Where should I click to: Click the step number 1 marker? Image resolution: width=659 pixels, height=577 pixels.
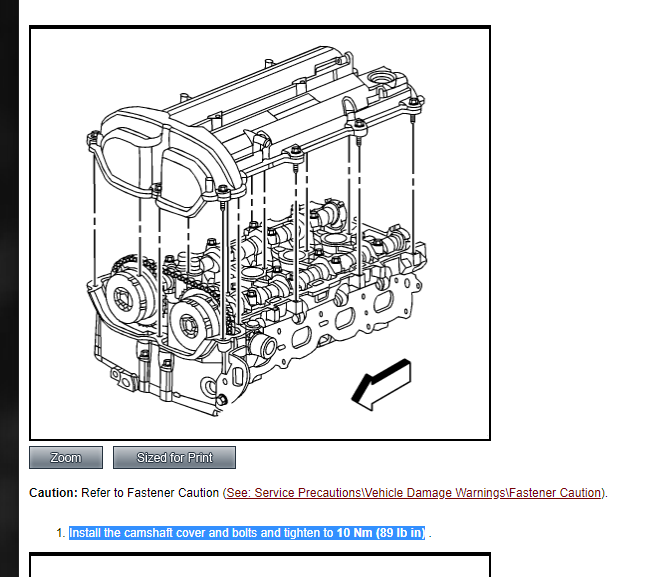tap(61, 533)
